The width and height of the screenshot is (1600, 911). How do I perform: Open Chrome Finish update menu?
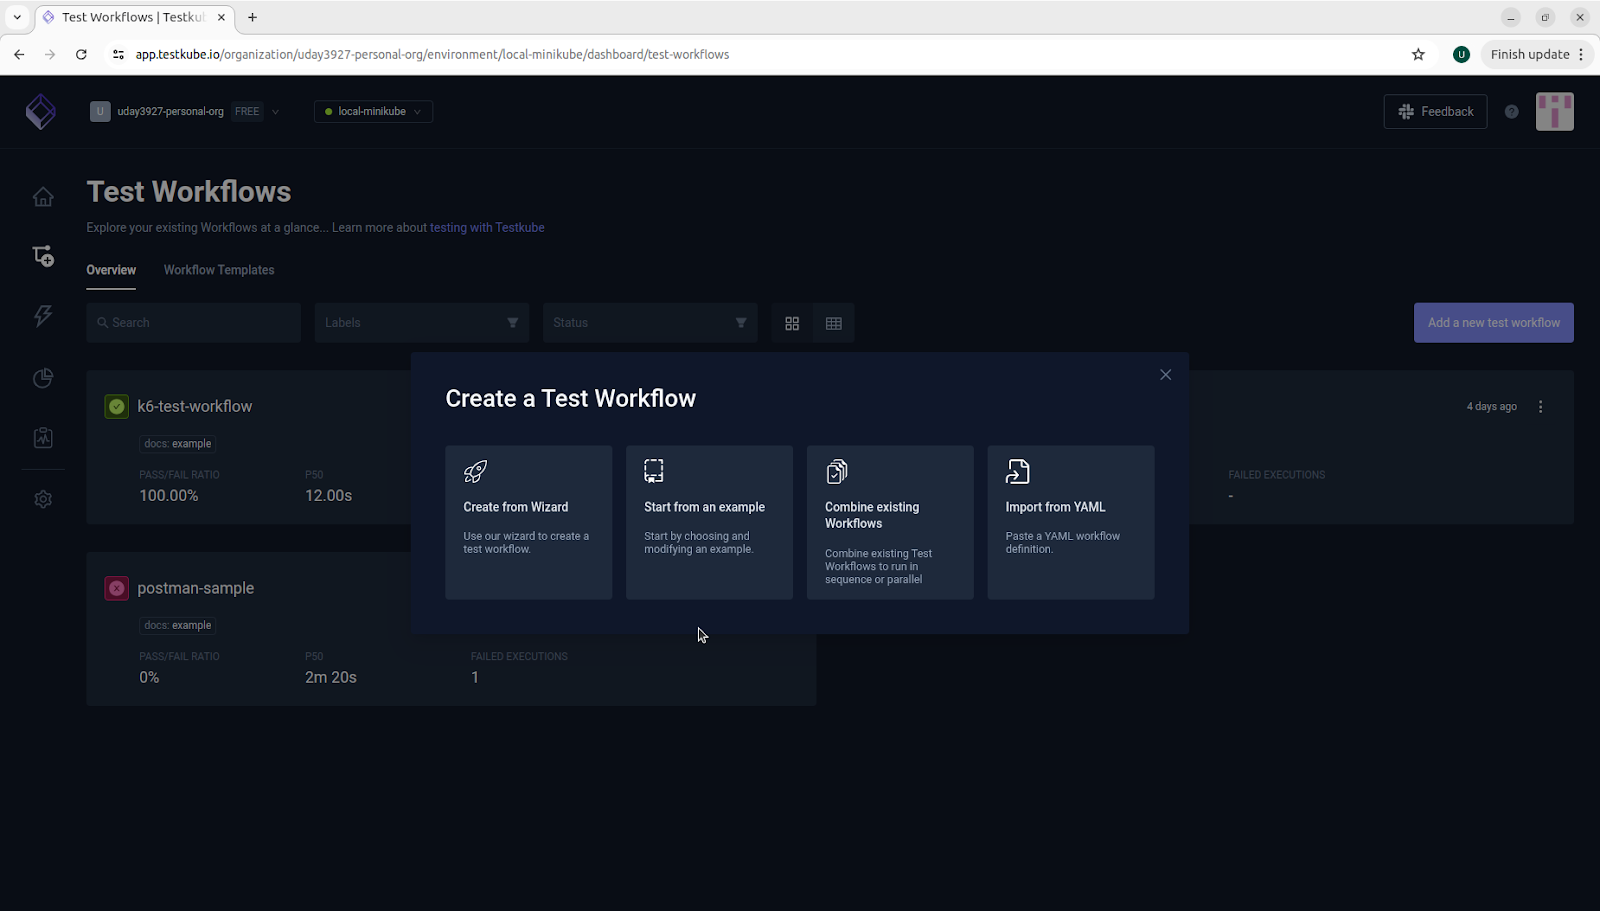point(1537,55)
